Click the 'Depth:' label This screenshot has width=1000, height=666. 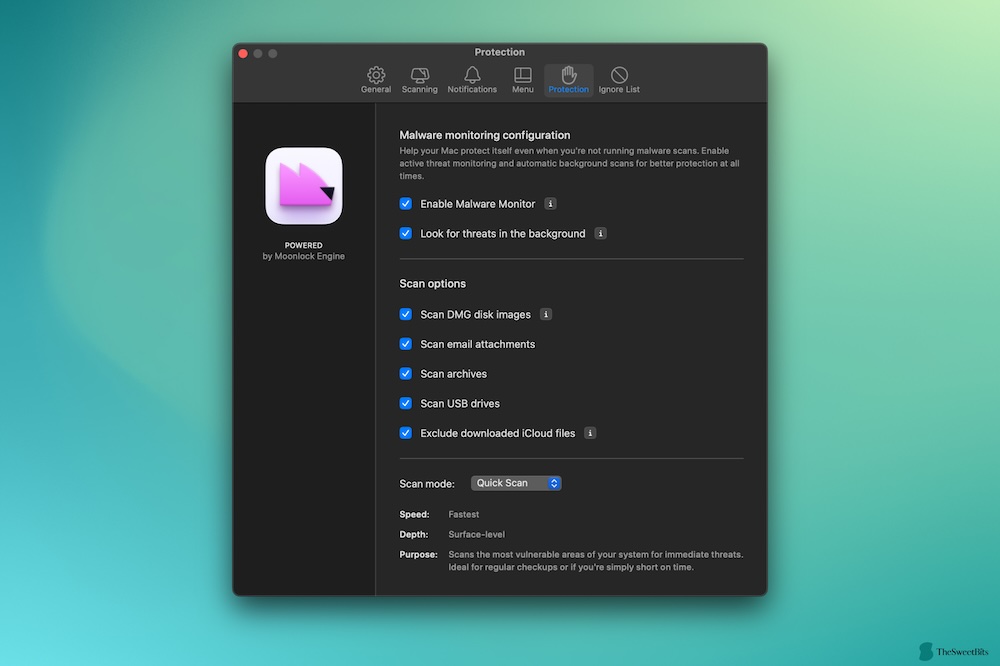[x=414, y=535]
